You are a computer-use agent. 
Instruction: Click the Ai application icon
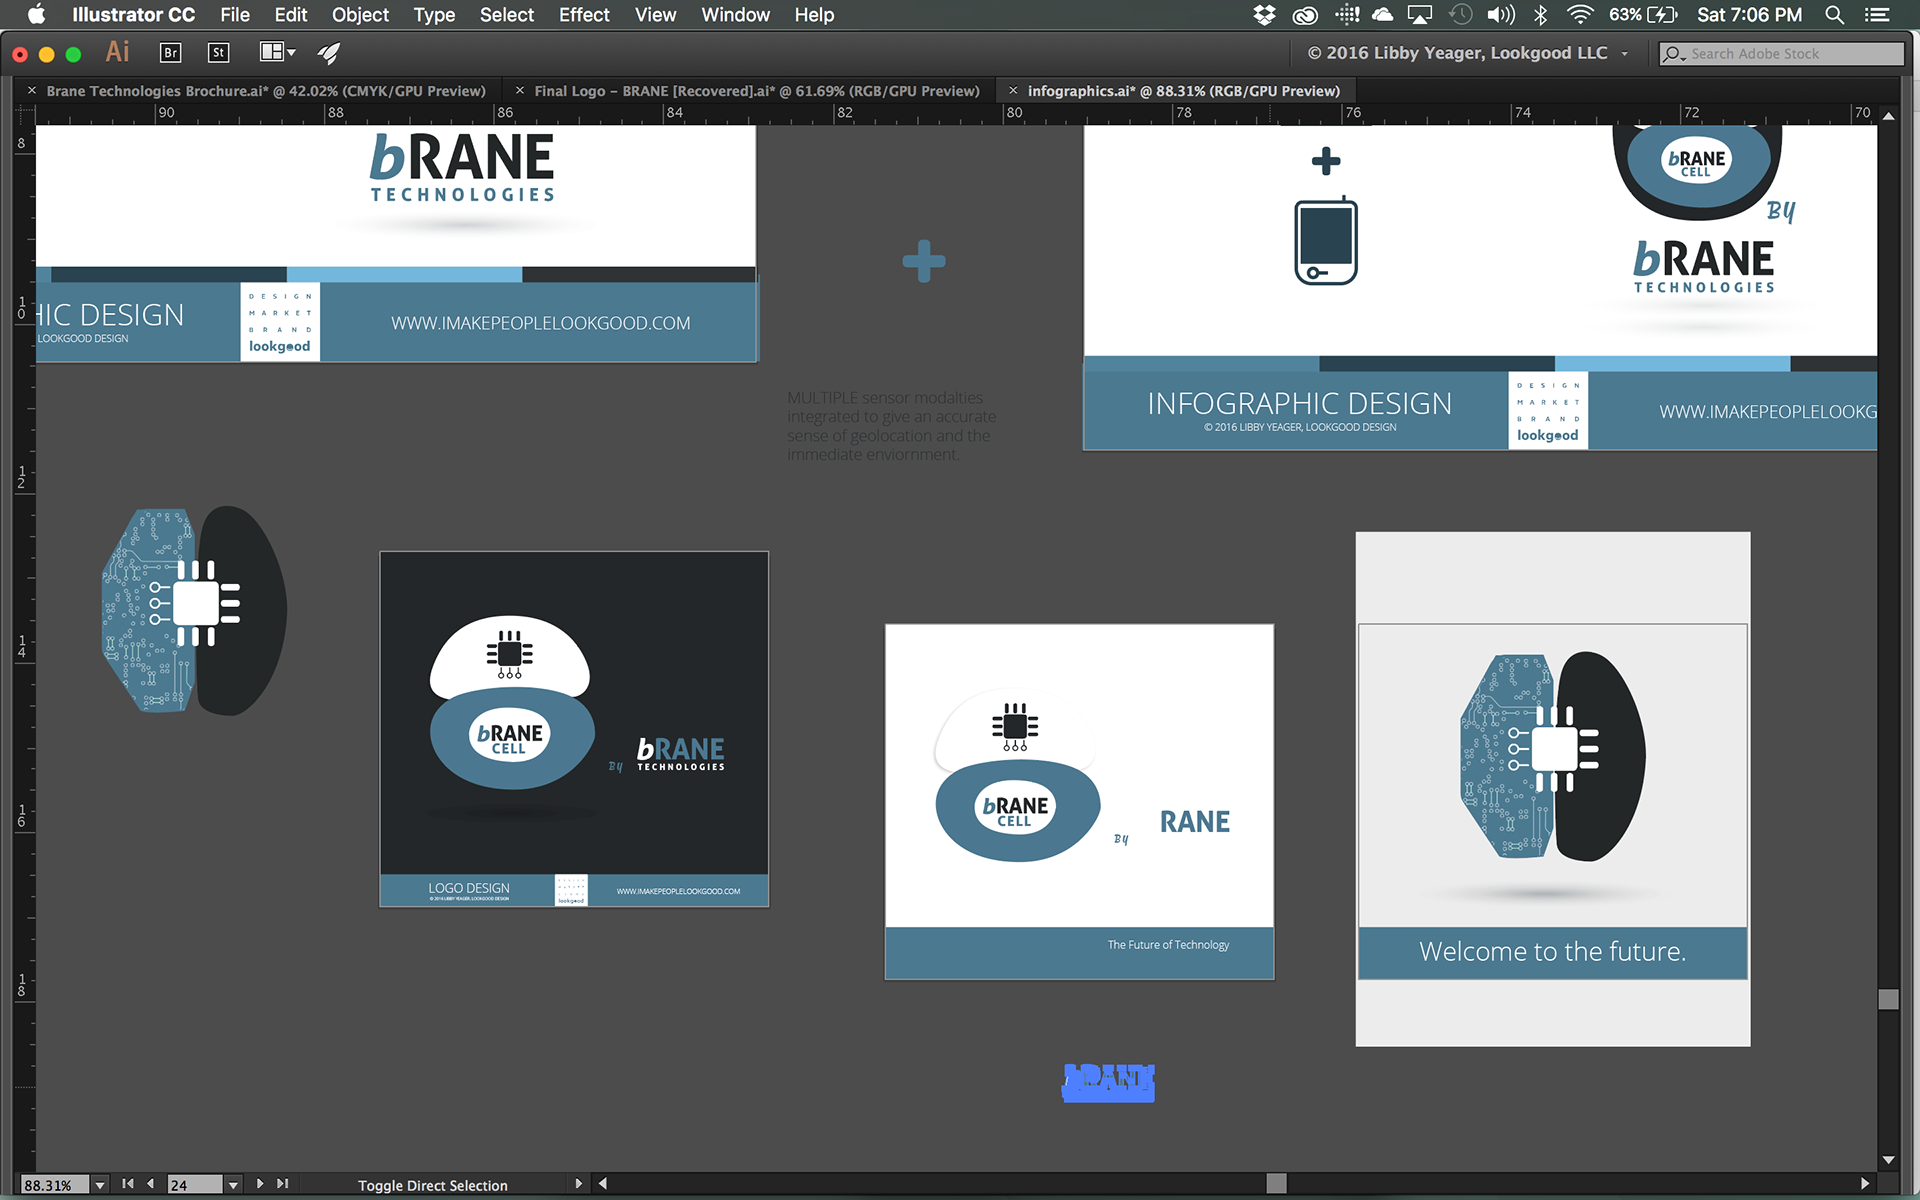coord(118,52)
